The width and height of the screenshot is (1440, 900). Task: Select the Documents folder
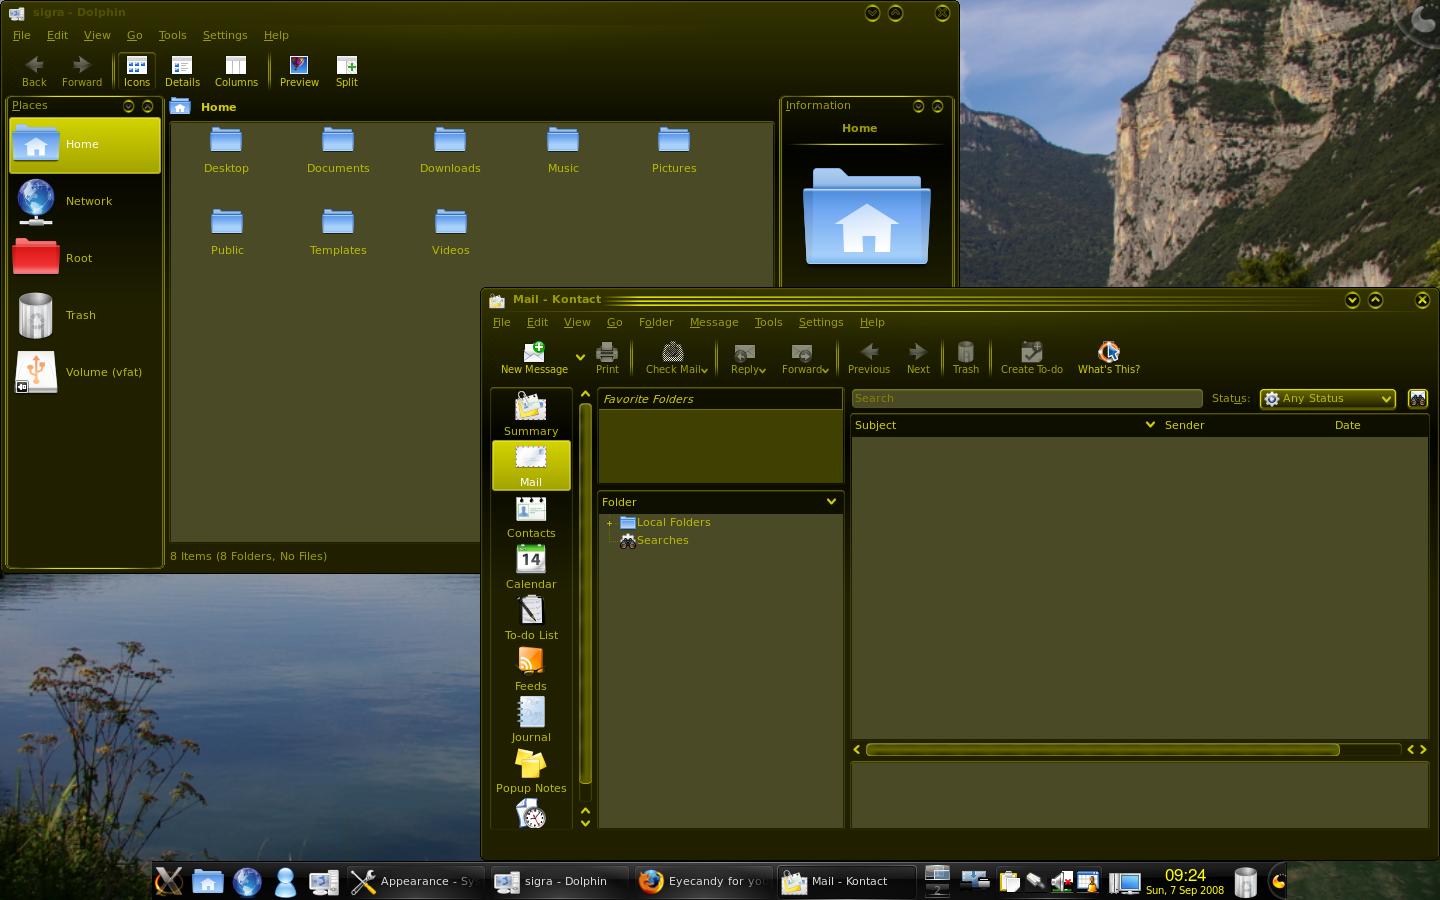[338, 150]
